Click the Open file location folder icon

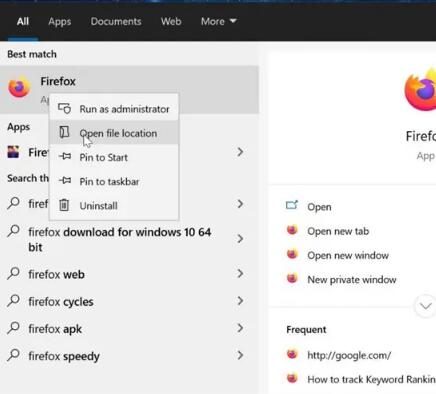64,132
